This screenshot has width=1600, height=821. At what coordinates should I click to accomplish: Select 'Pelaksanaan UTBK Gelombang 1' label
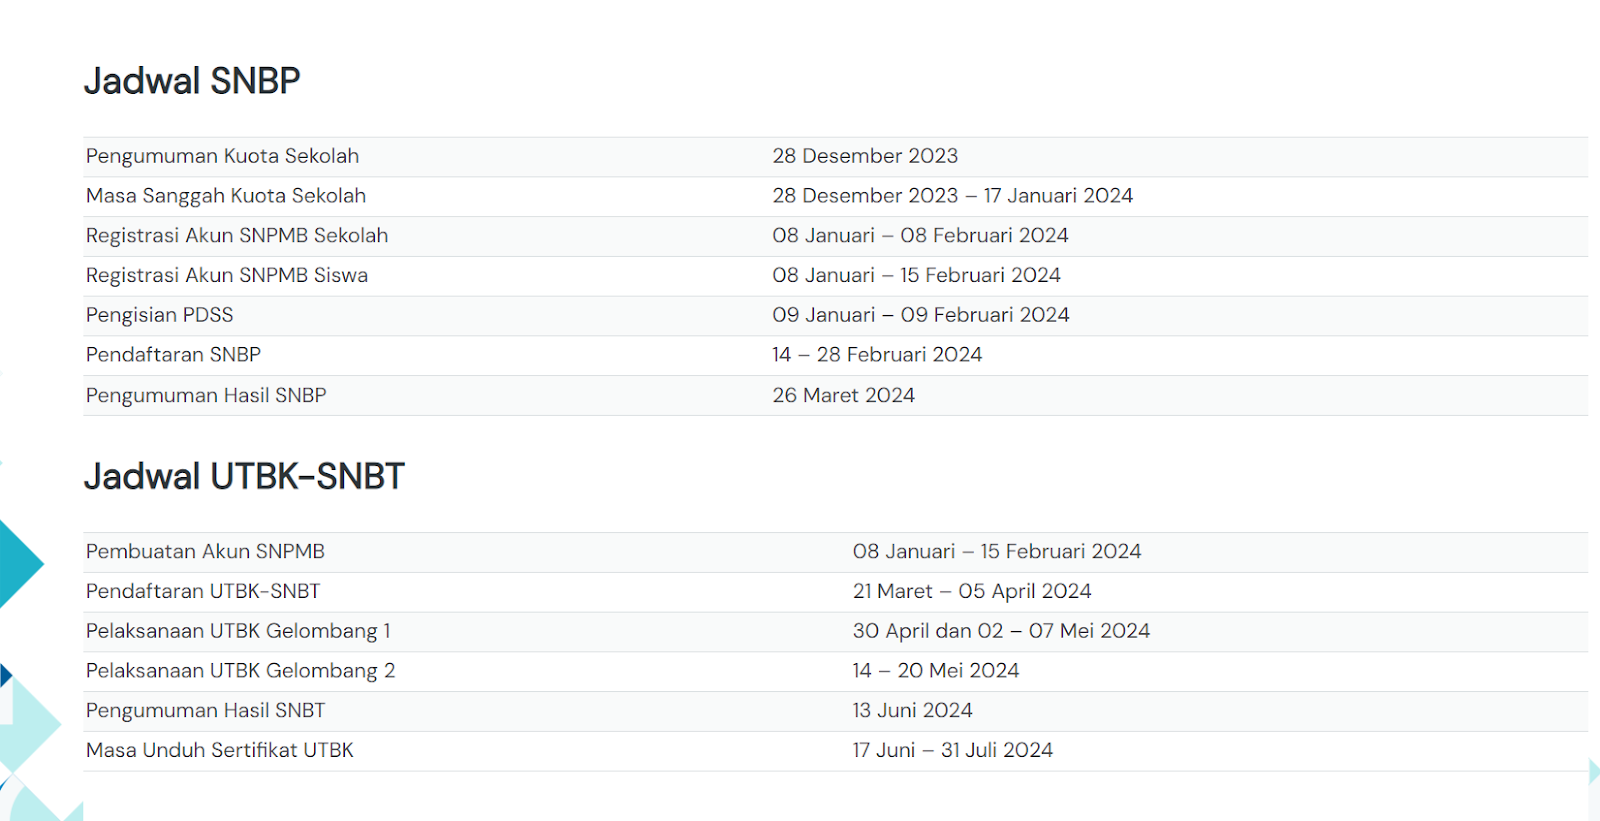pyautogui.click(x=238, y=631)
